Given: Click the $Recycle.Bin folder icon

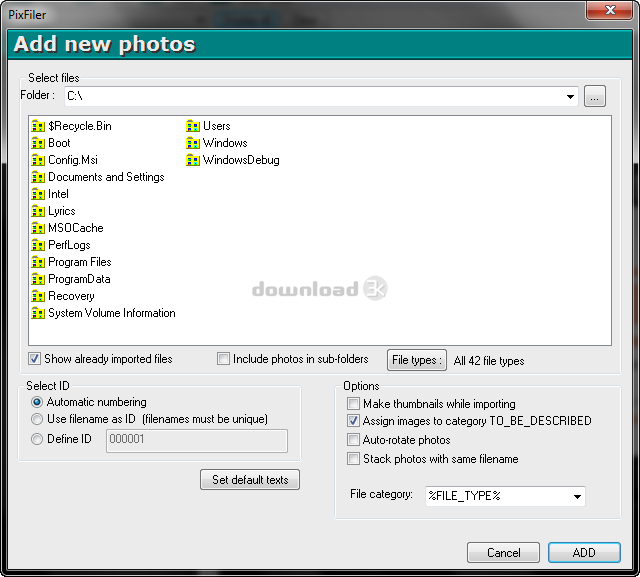Looking at the screenshot, I should point(38,126).
